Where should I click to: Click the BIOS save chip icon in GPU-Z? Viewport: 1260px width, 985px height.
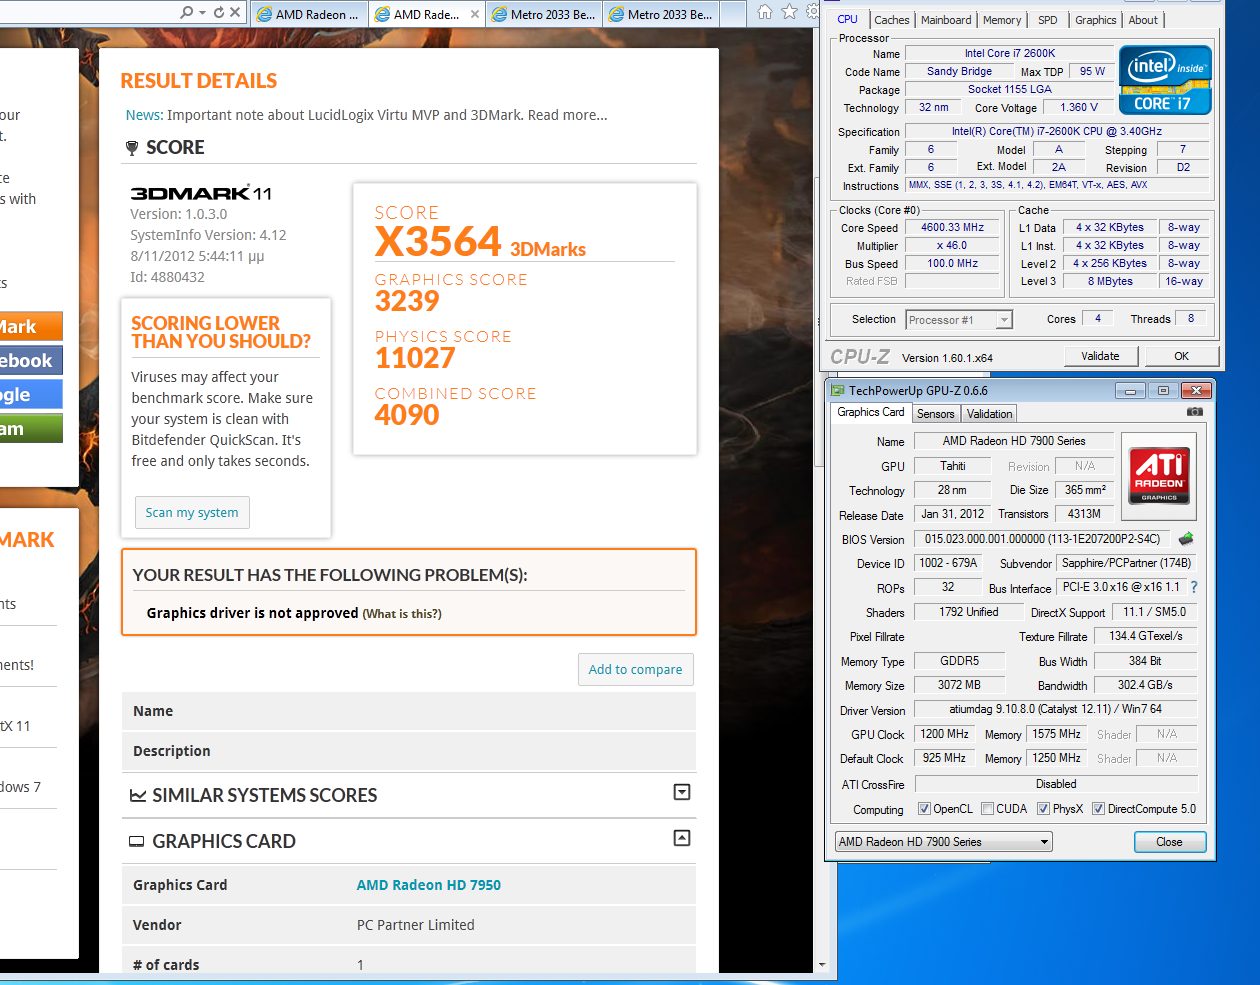click(1186, 538)
